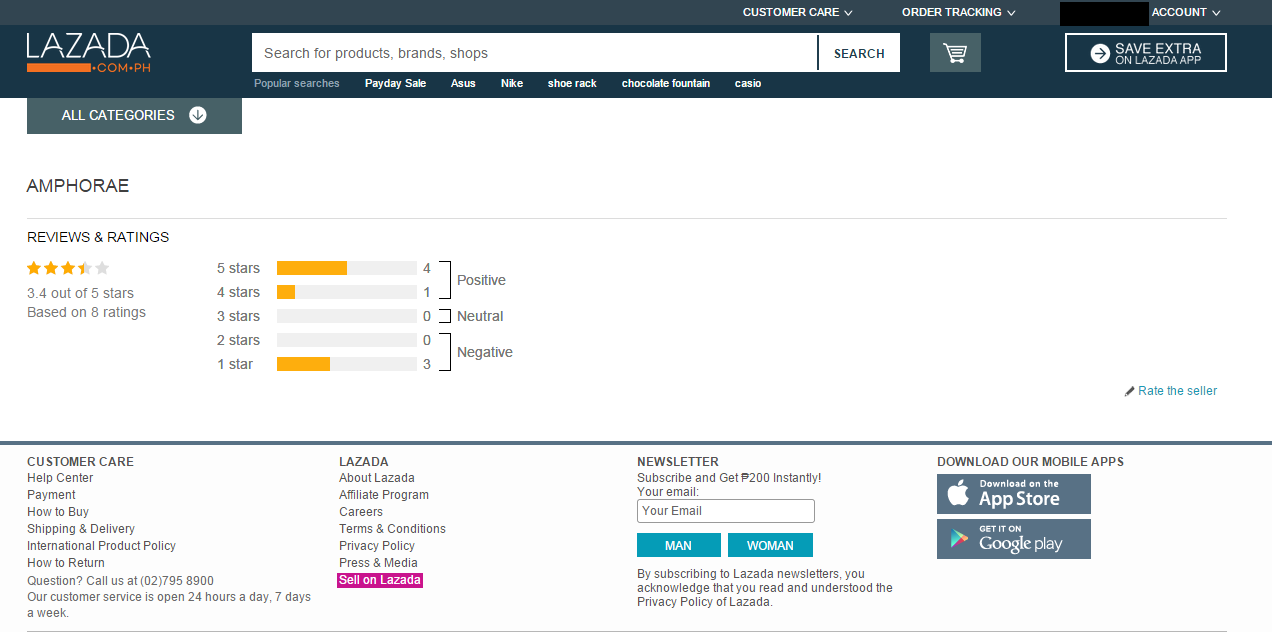The height and width of the screenshot is (632, 1272).
Task: Open Rate the seller link
Action: pyautogui.click(x=1178, y=391)
